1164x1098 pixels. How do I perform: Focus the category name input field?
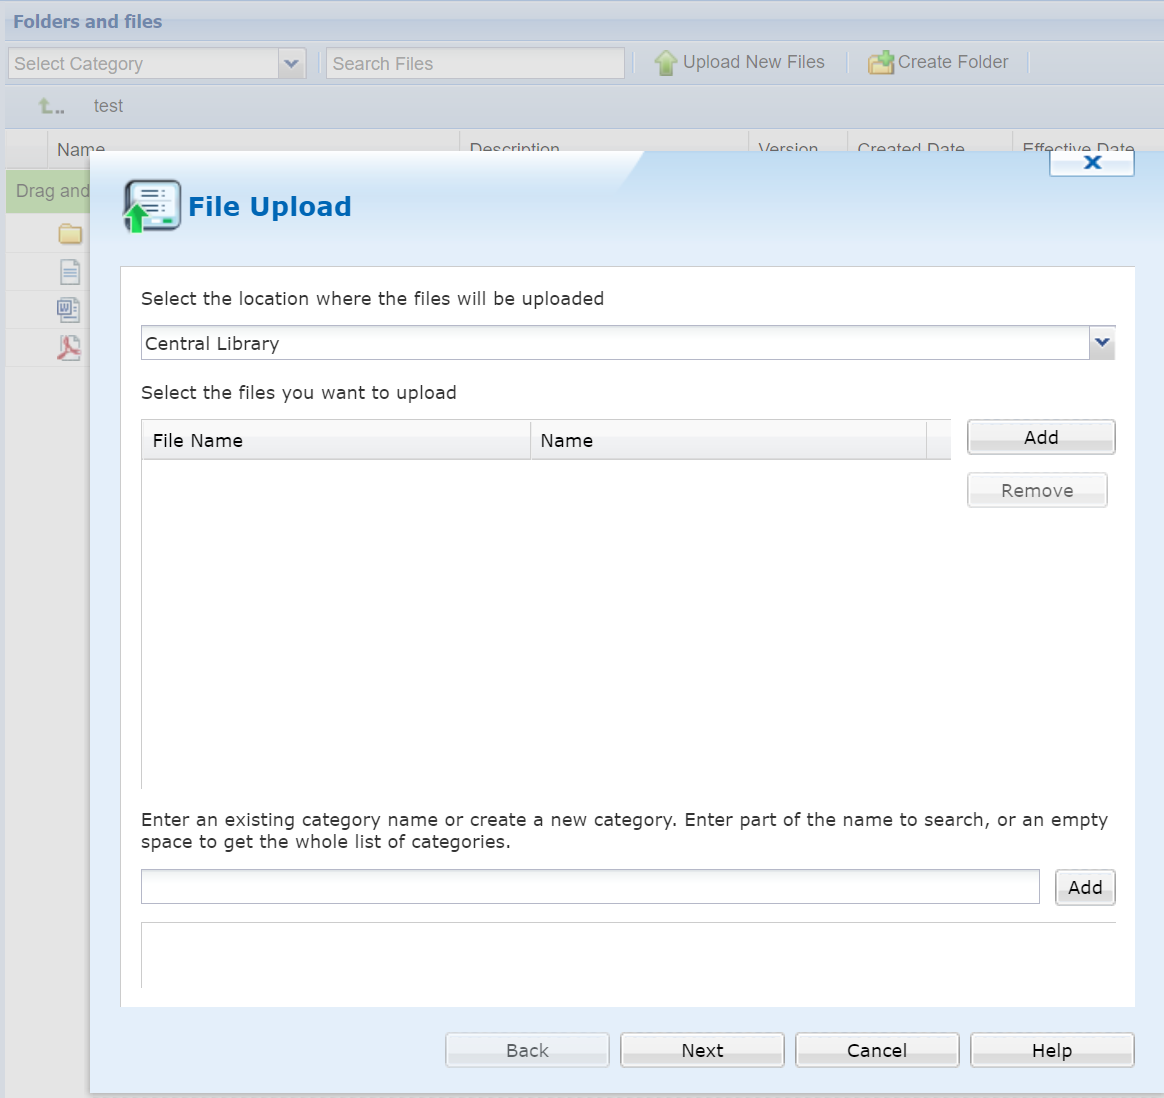pos(590,887)
